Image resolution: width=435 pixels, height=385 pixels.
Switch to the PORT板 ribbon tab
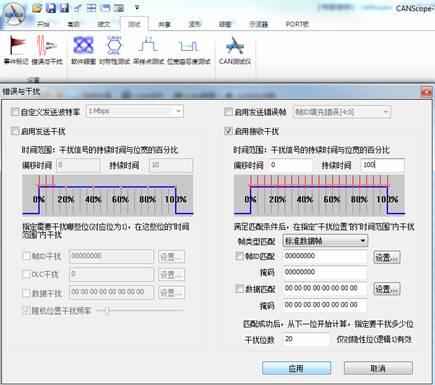click(297, 24)
